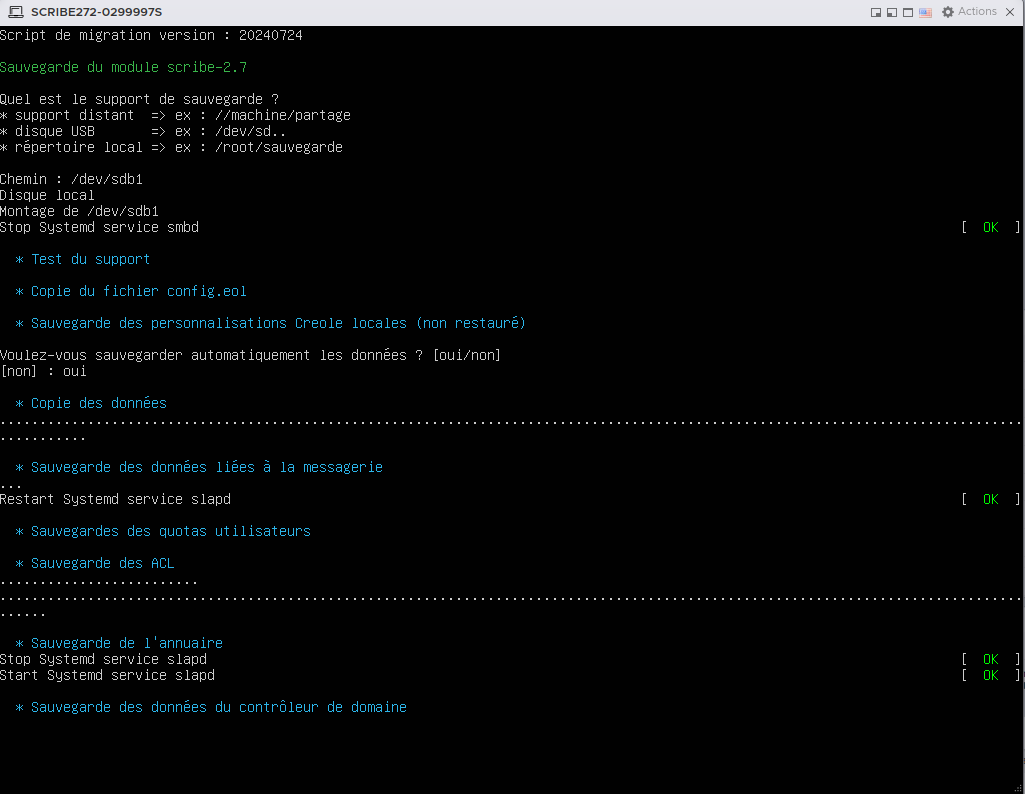Click 'Sauvegarde des données du contrôleur de domaine'
Screen dimensions: 1025x794
218,707
